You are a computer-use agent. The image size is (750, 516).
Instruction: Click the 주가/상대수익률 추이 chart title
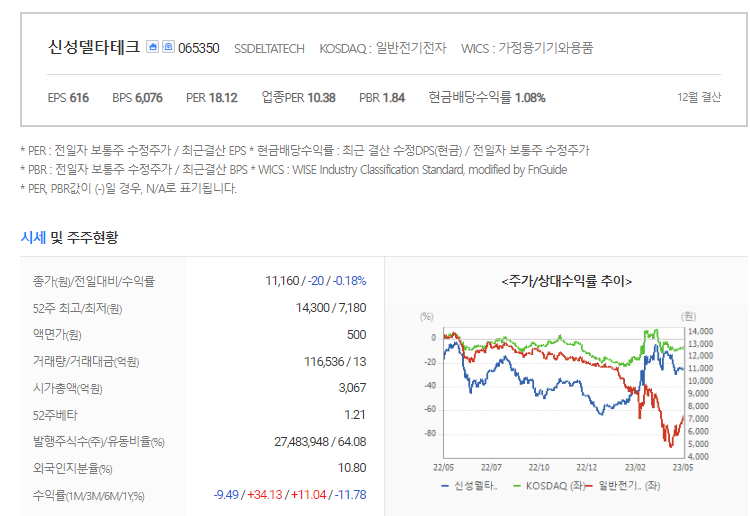pyautogui.click(x=567, y=281)
